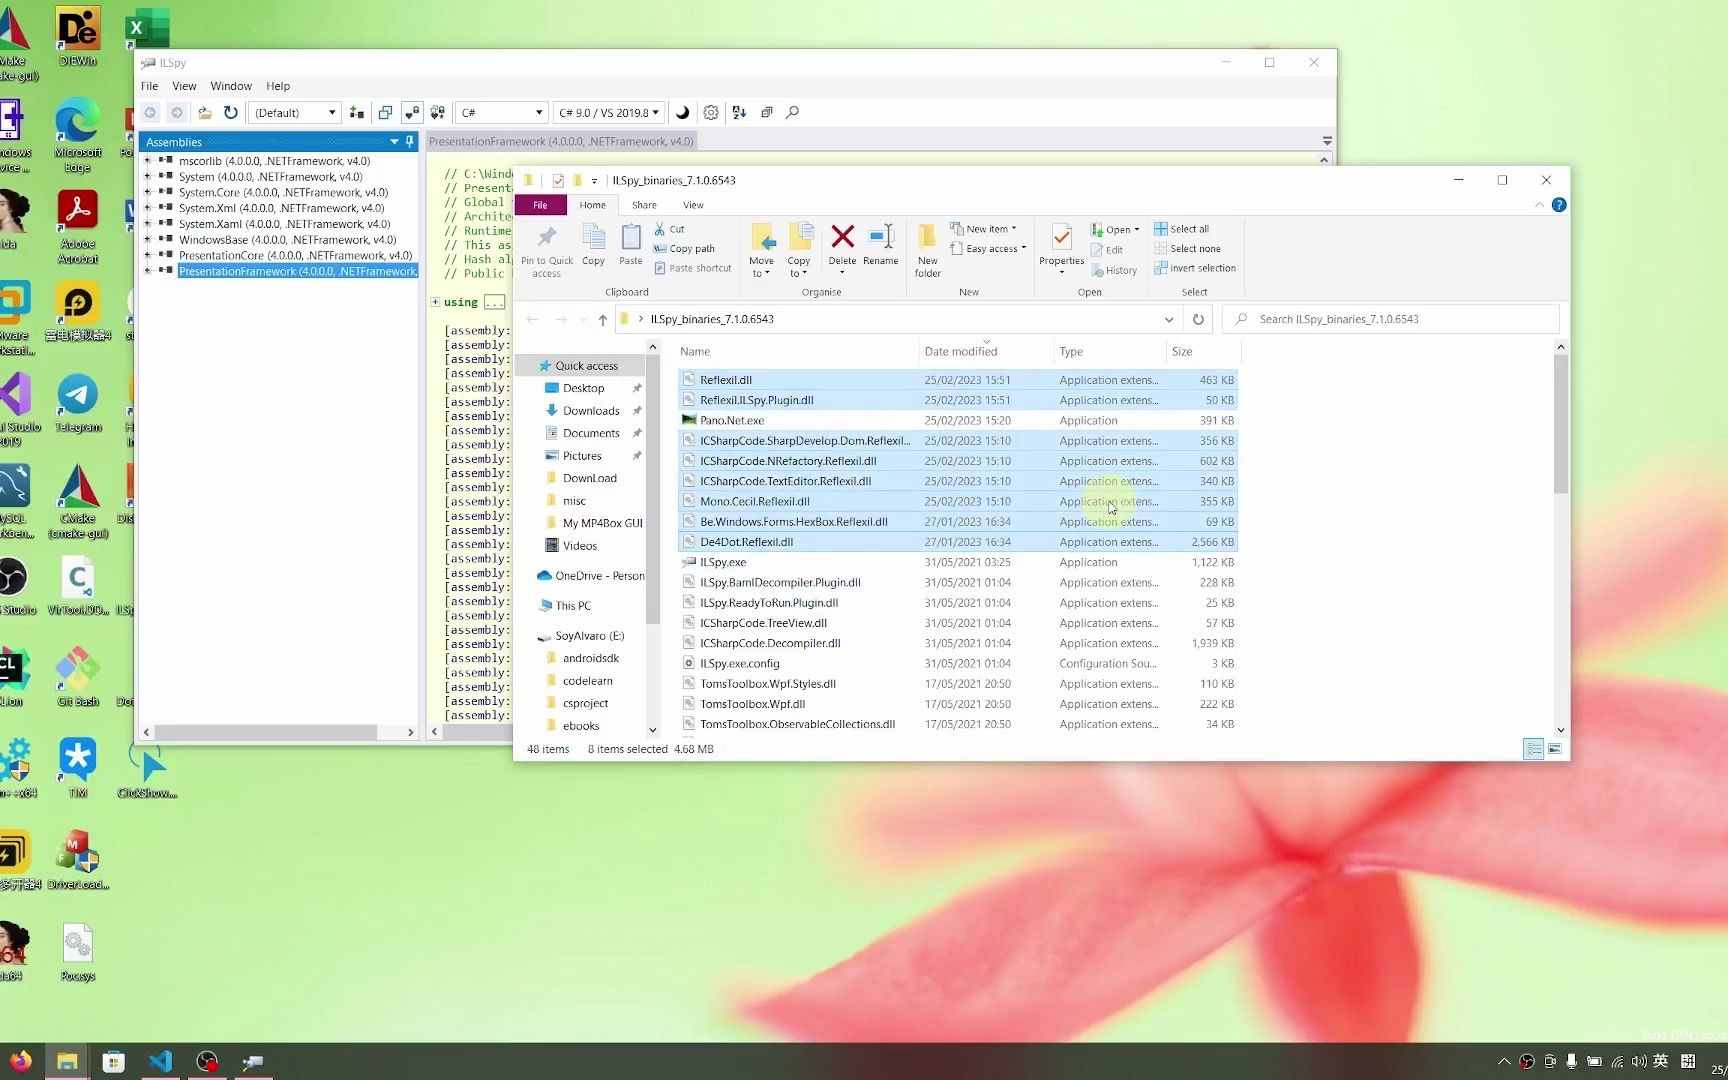The image size is (1728, 1080).
Task: Click the ILSpy Back navigation arrow
Action: point(150,113)
